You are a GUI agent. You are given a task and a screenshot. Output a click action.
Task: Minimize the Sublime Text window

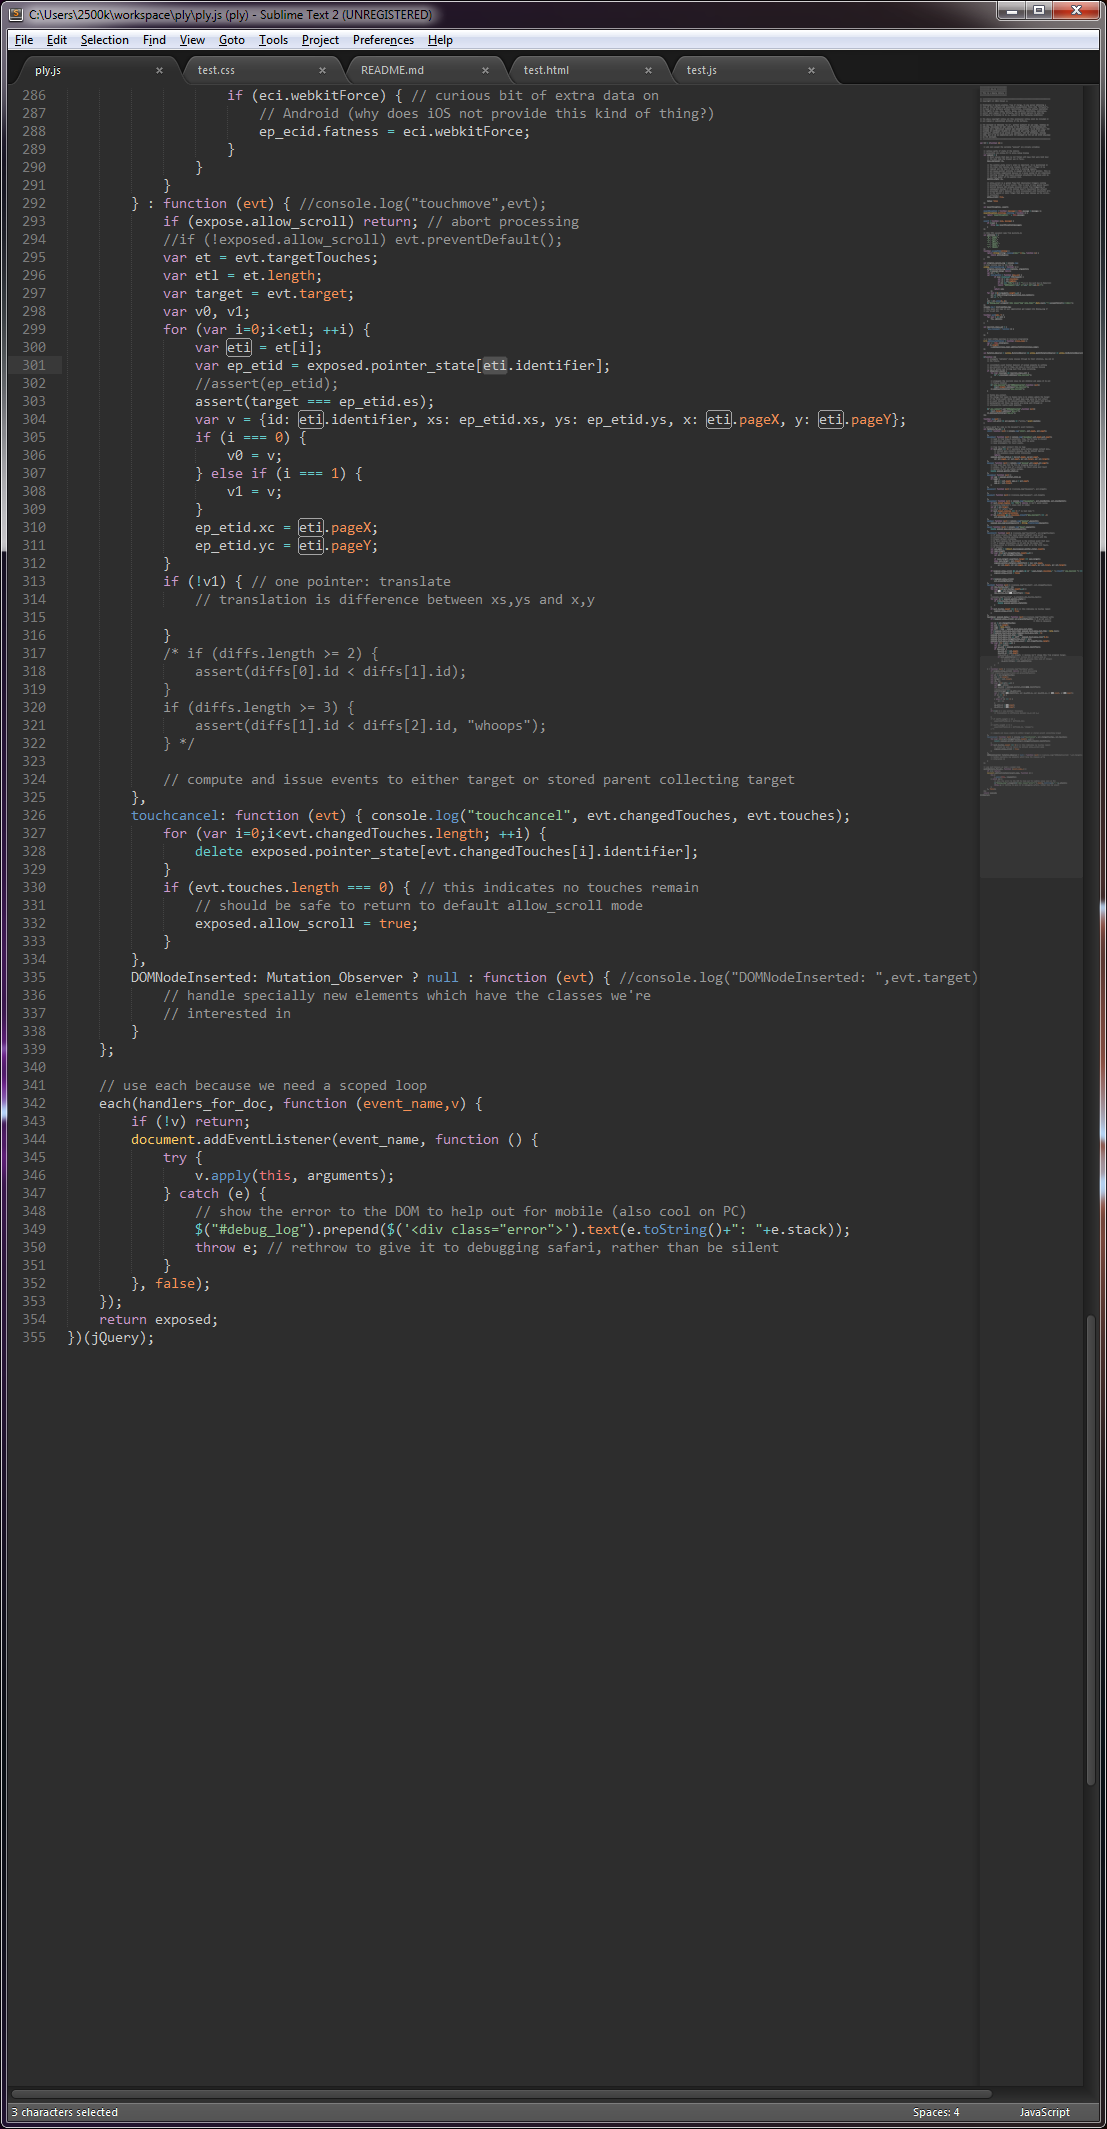[x=1012, y=11]
